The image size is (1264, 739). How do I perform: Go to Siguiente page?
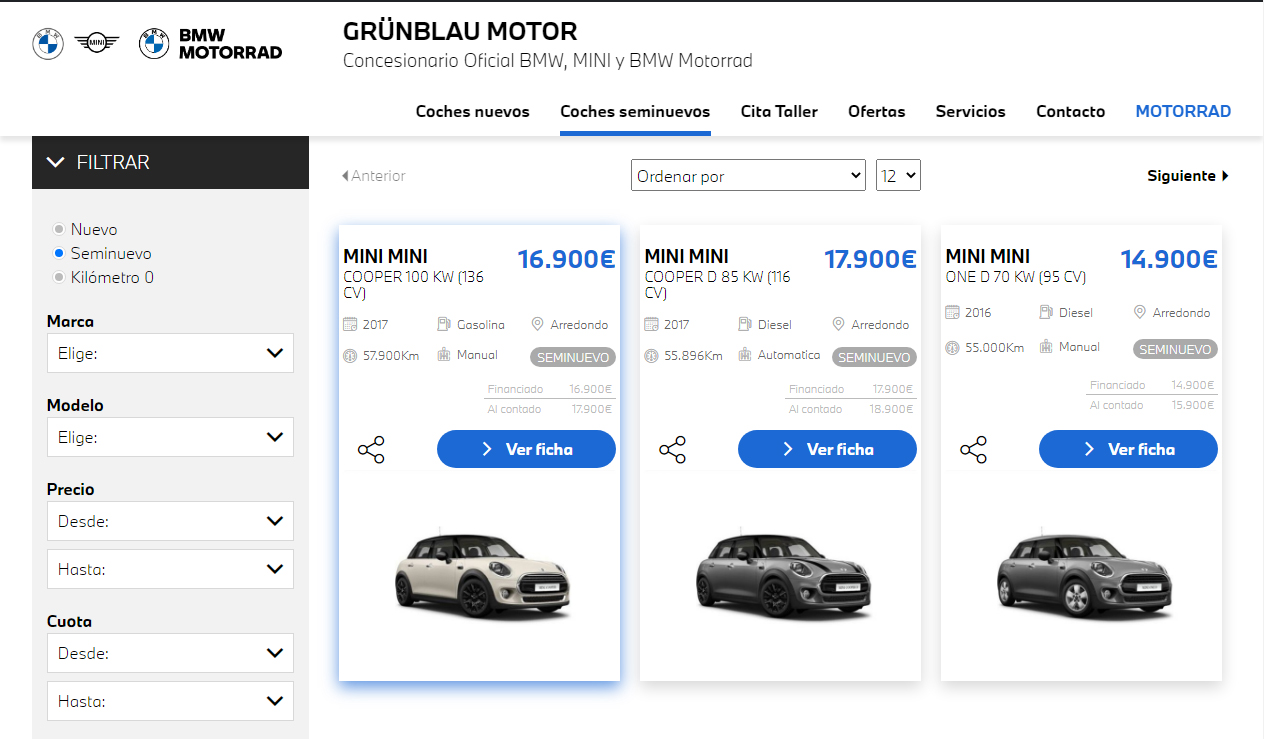pos(1188,176)
